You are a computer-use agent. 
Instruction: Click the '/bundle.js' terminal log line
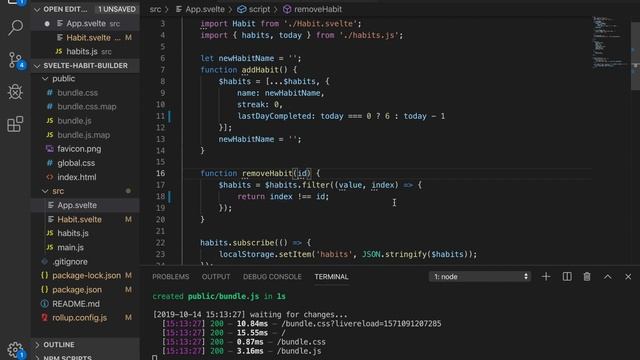(241, 351)
